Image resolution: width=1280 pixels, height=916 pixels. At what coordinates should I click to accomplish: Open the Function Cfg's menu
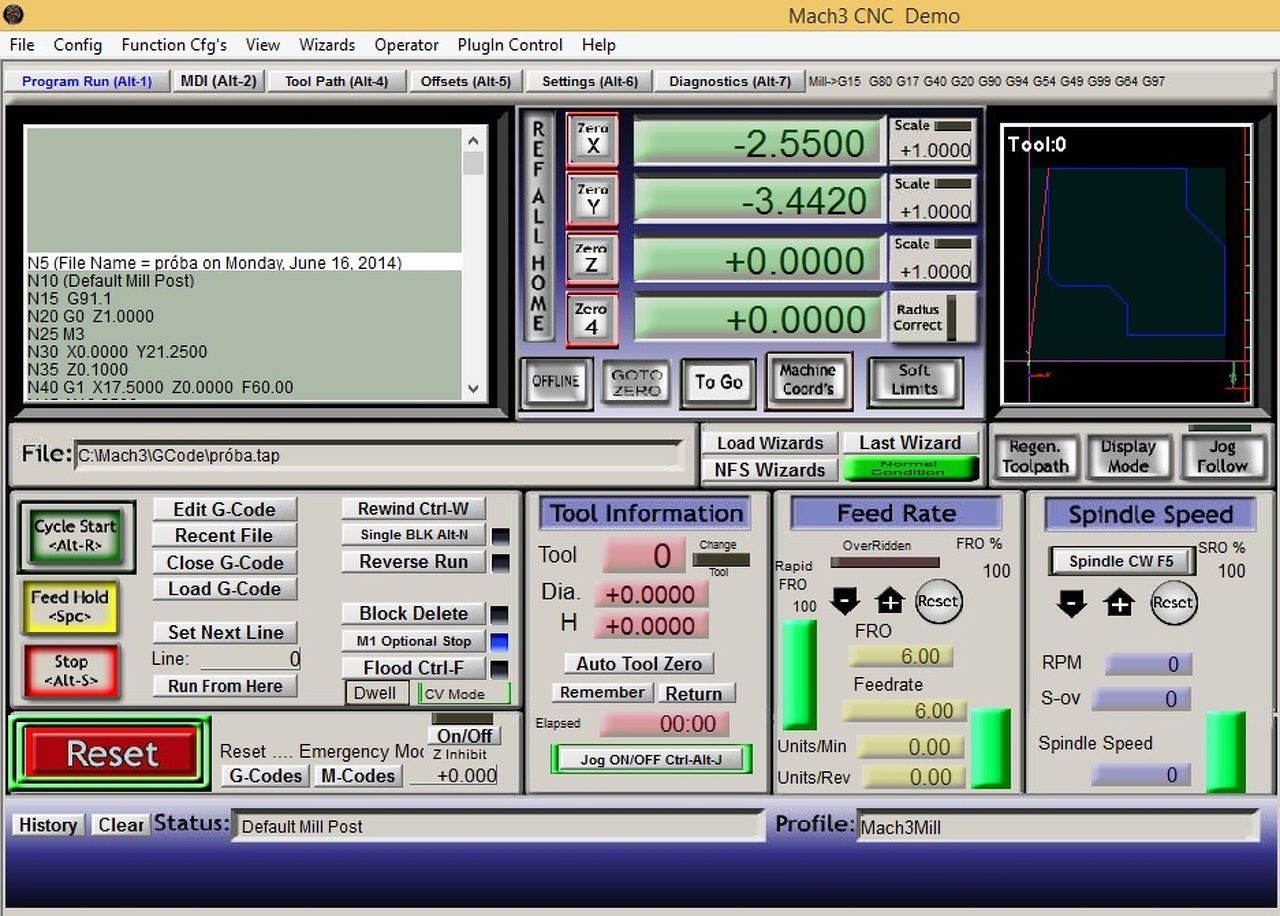(174, 45)
